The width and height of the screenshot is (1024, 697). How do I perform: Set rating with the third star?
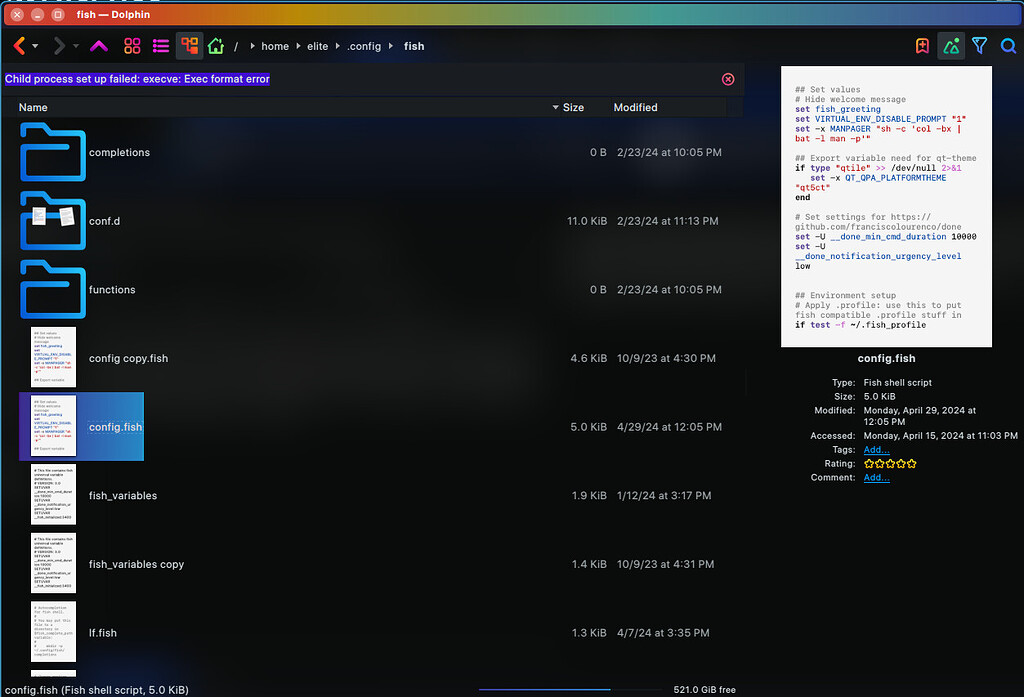(x=890, y=464)
